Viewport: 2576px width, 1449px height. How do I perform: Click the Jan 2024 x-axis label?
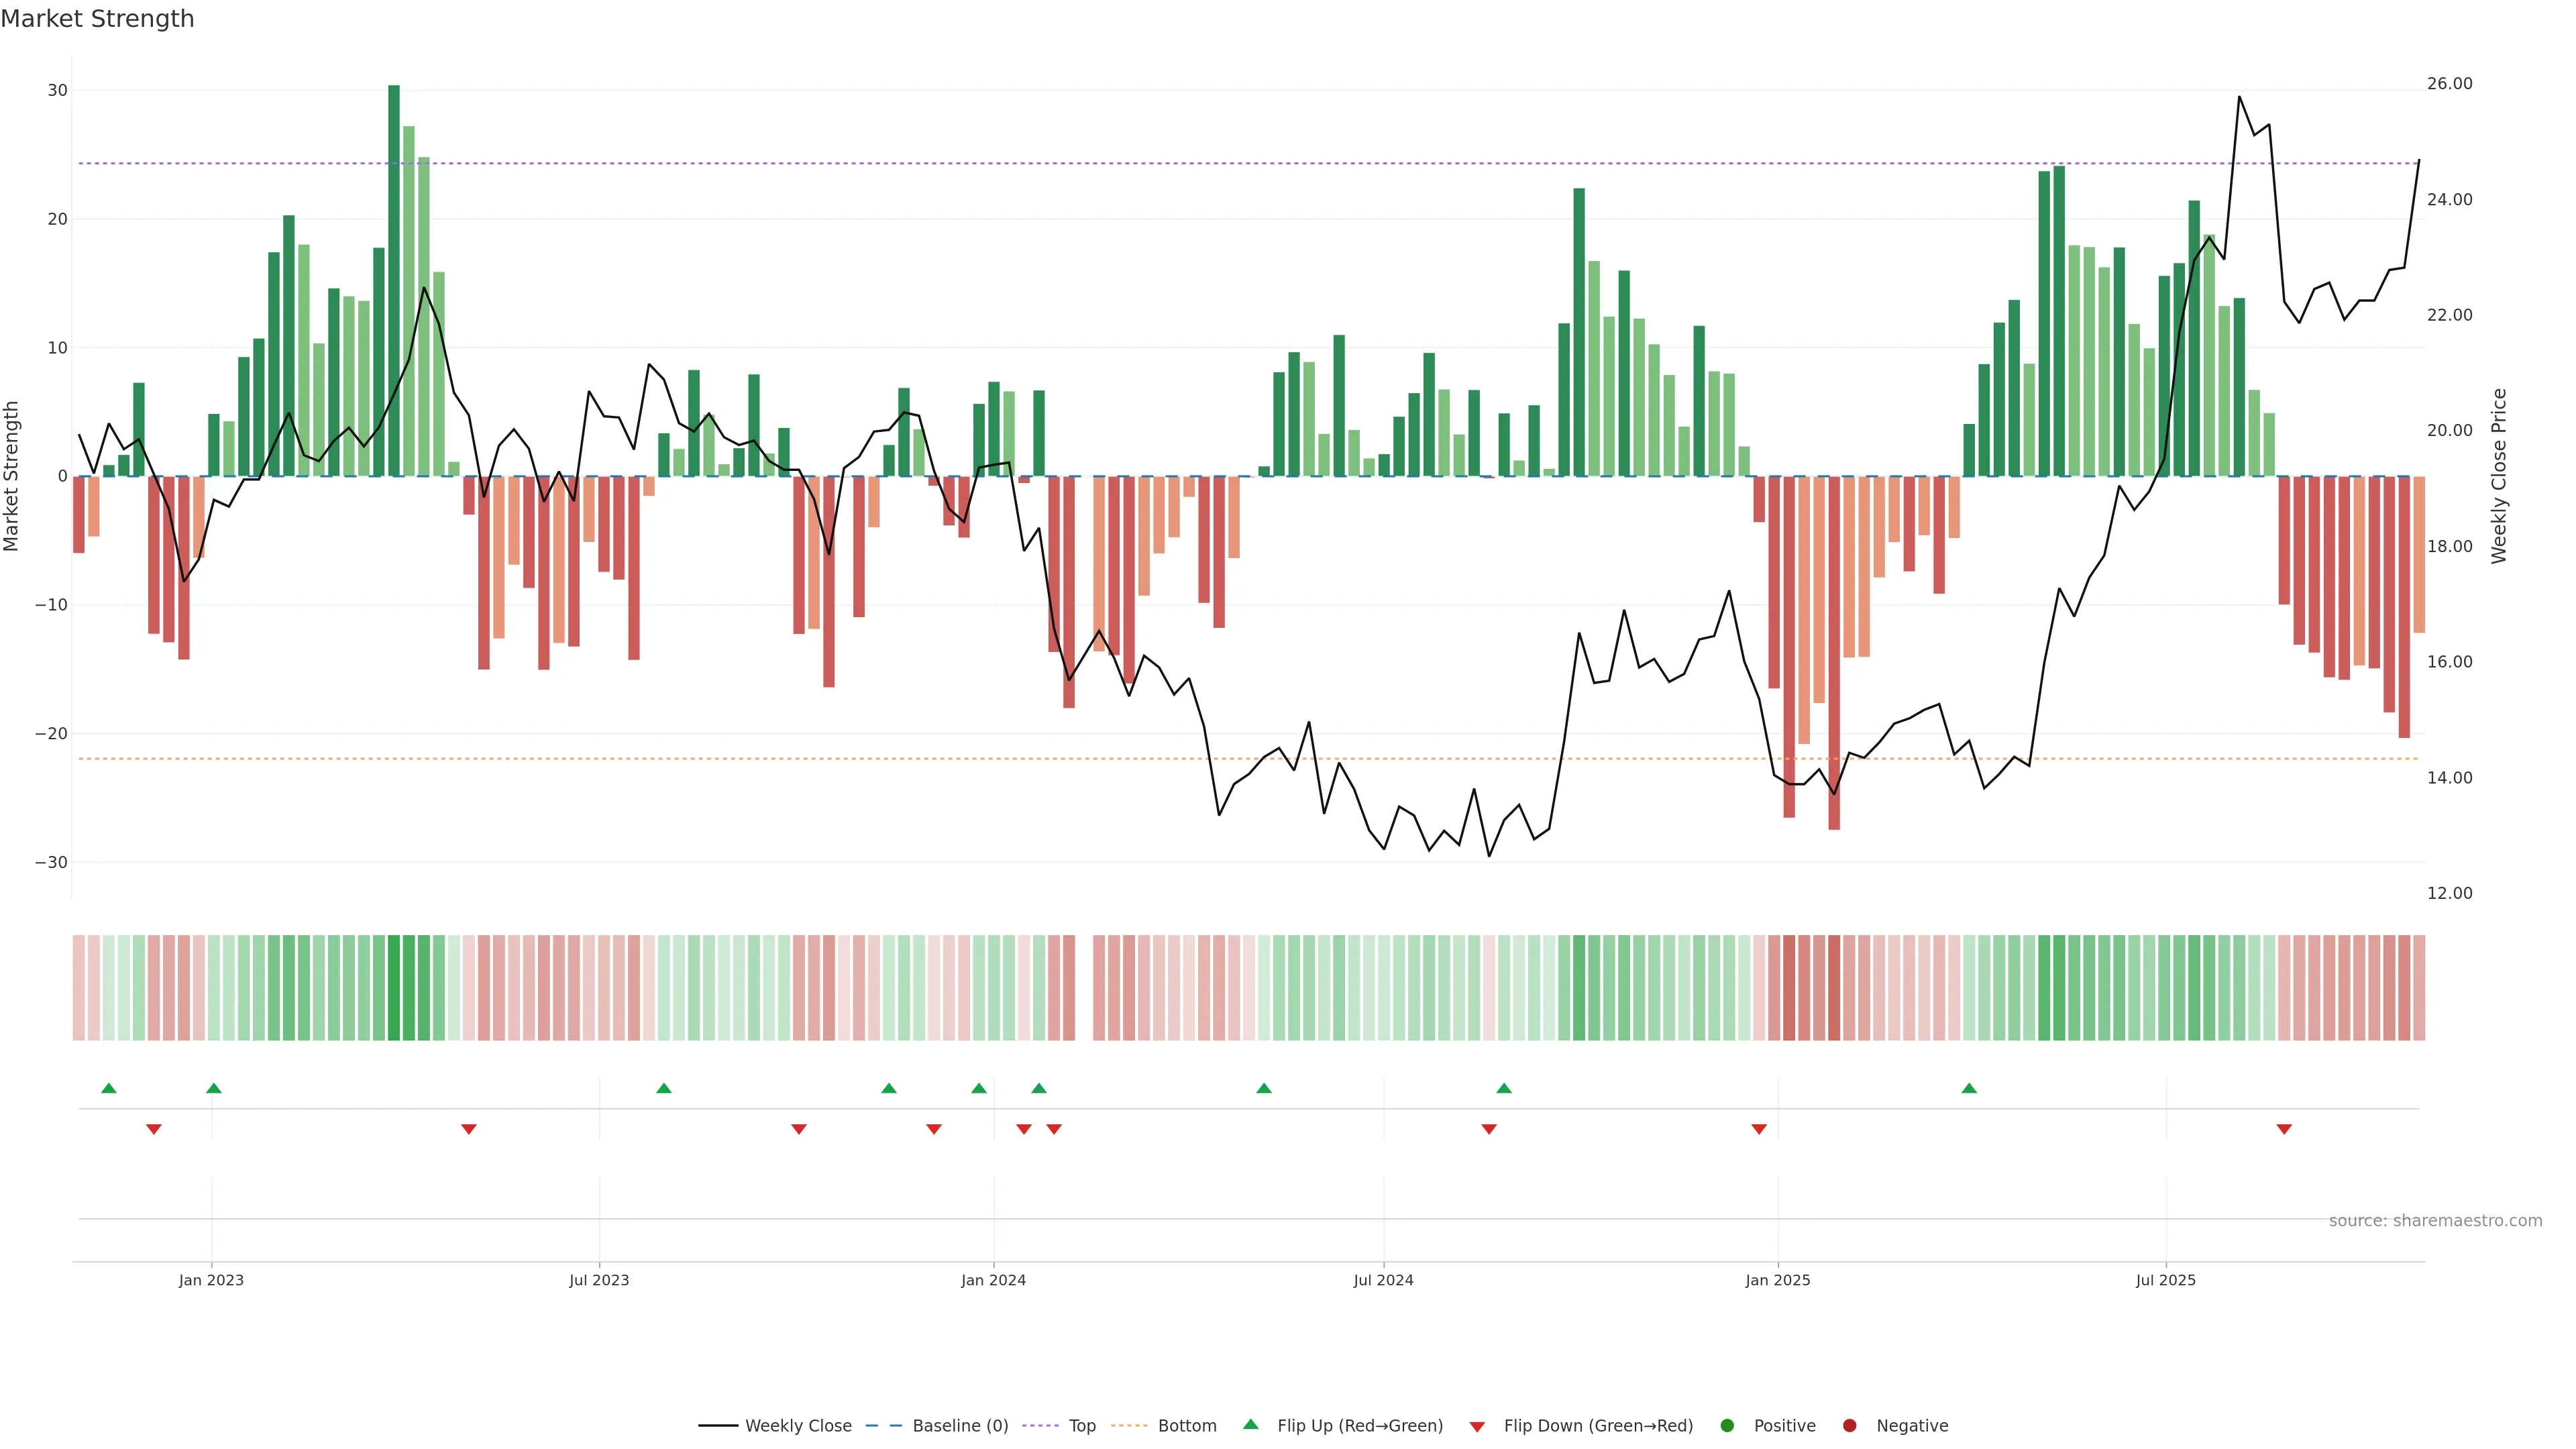[x=993, y=1280]
